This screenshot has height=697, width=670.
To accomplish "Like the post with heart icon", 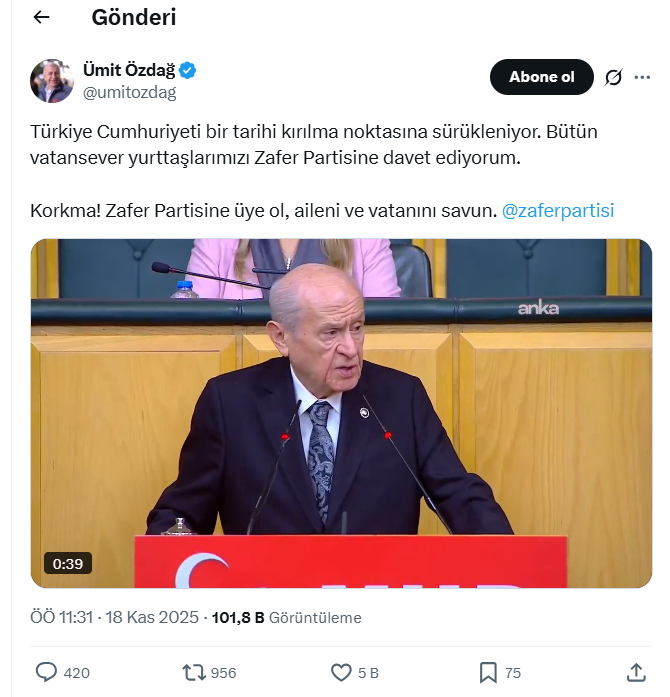I will coord(341,673).
